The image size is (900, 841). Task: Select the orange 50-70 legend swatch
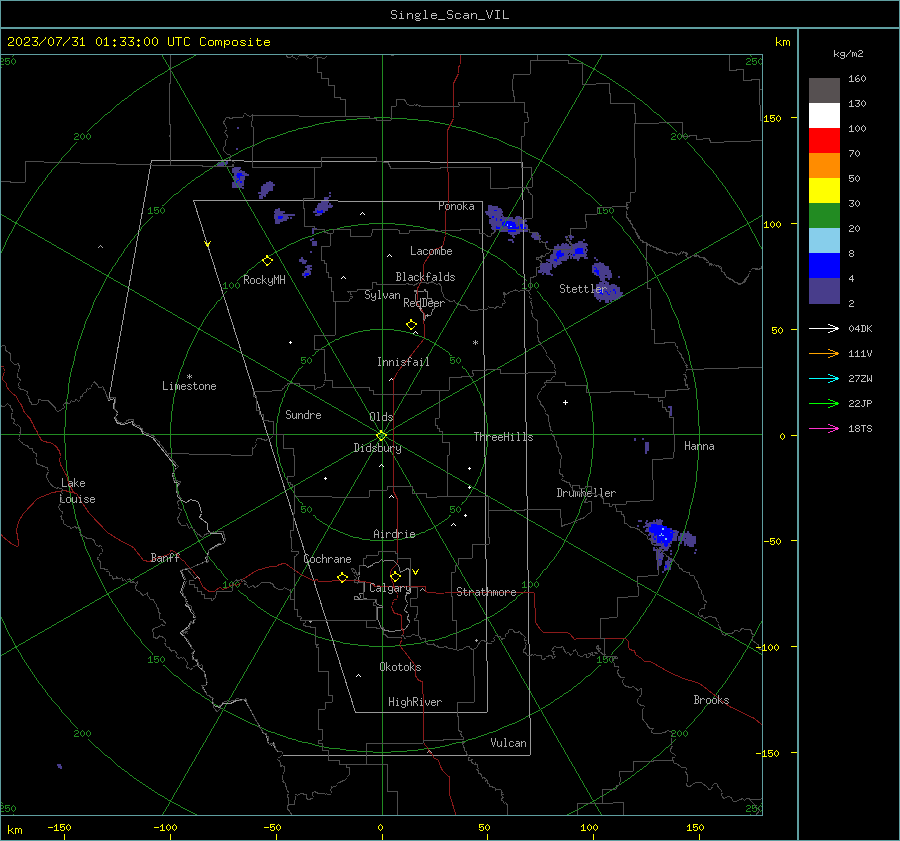click(x=824, y=165)
